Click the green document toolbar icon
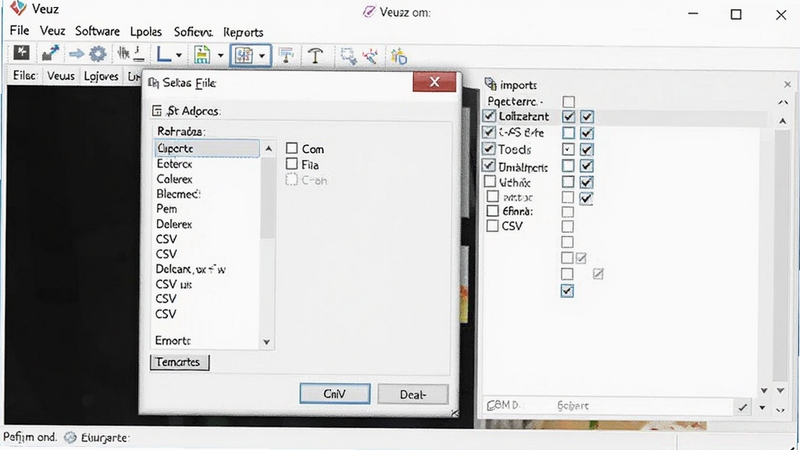Viewport: 800px width, 450px height. [202, 55]
